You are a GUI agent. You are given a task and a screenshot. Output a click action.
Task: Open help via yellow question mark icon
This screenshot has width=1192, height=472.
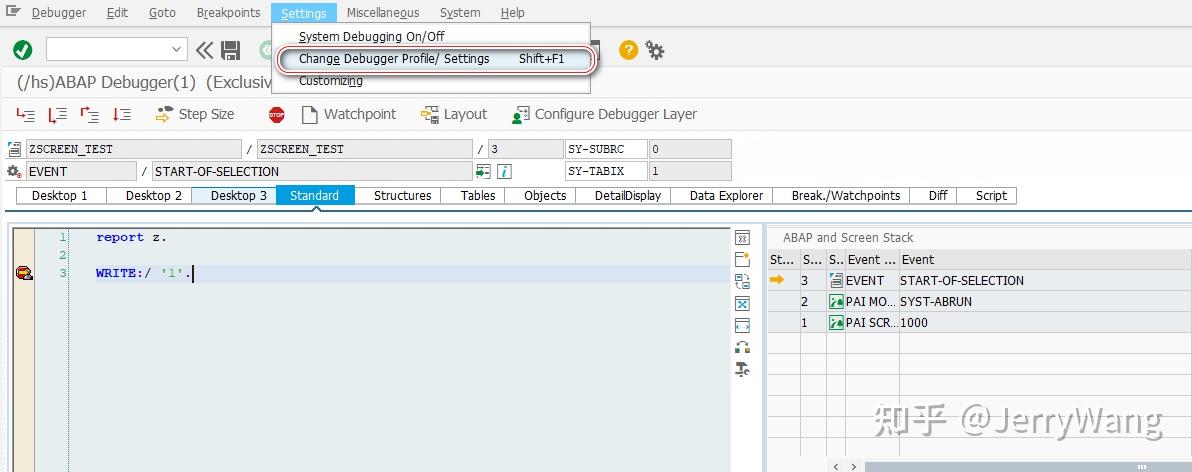click(x=628, y=51)
